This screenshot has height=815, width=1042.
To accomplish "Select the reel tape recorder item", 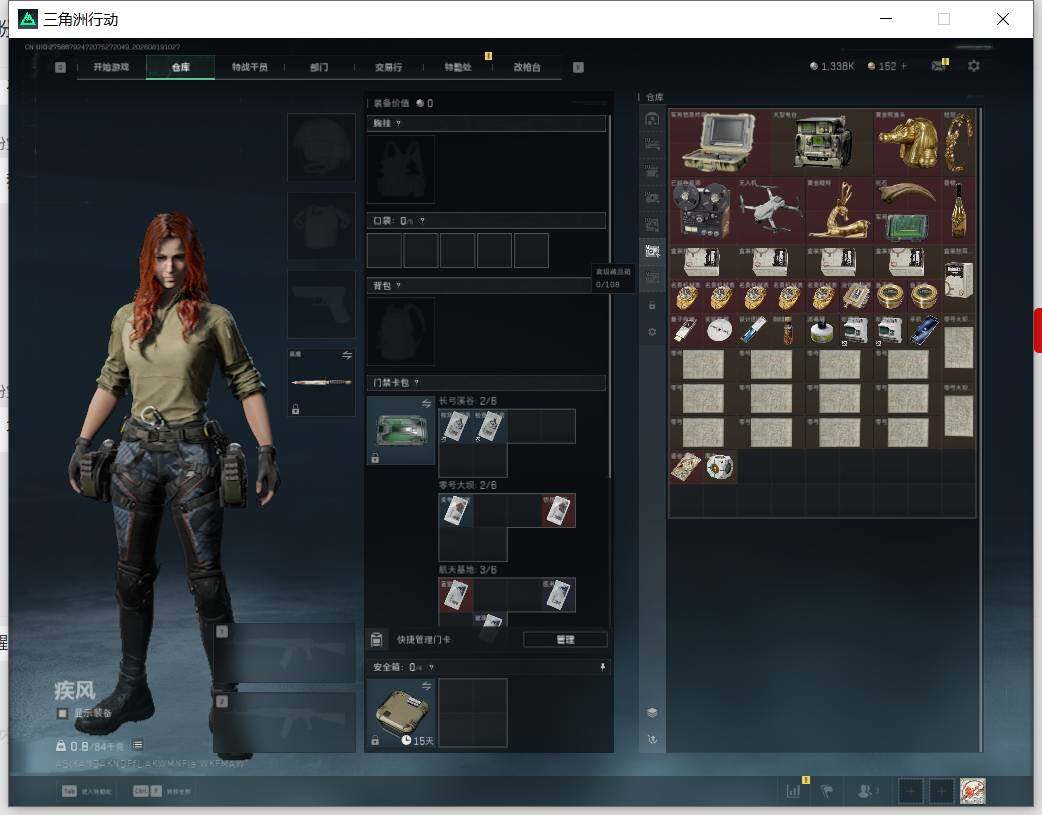I will [x=702, y=210].
